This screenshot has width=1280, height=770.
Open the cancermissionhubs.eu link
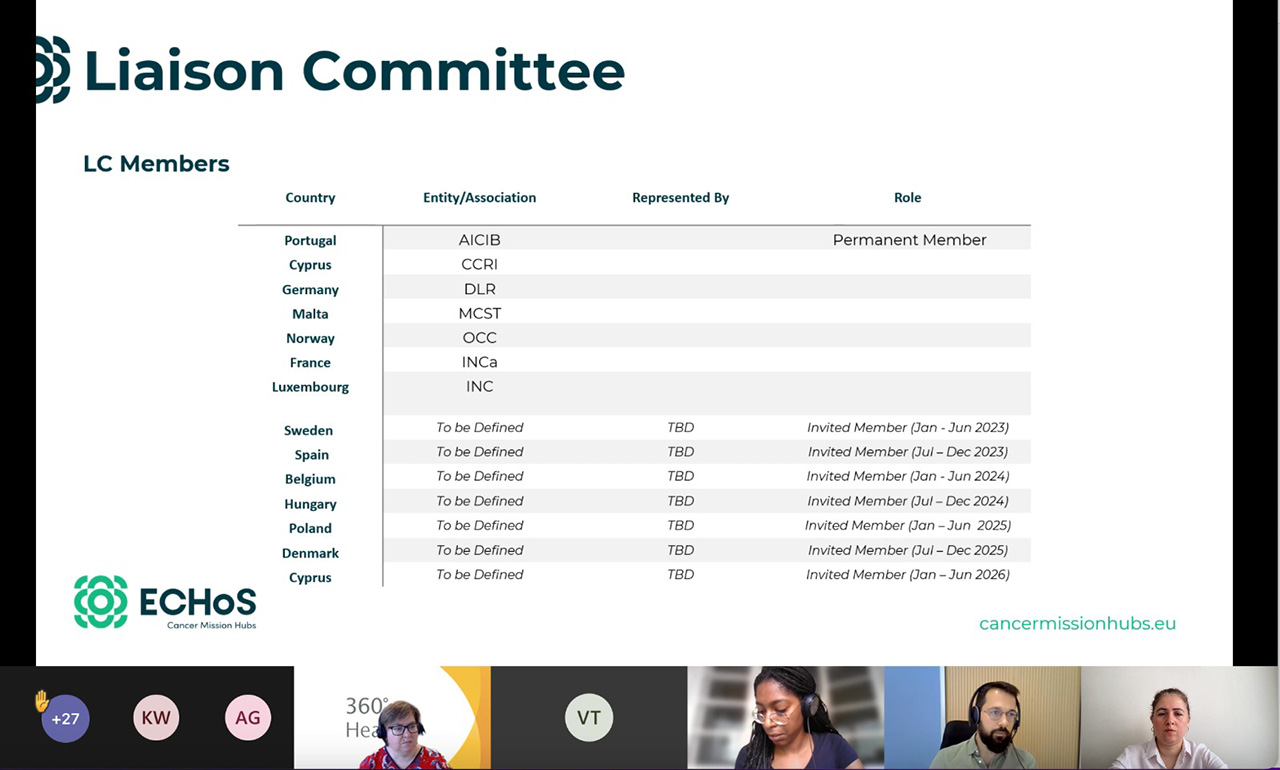click(x=1077, y=623)
